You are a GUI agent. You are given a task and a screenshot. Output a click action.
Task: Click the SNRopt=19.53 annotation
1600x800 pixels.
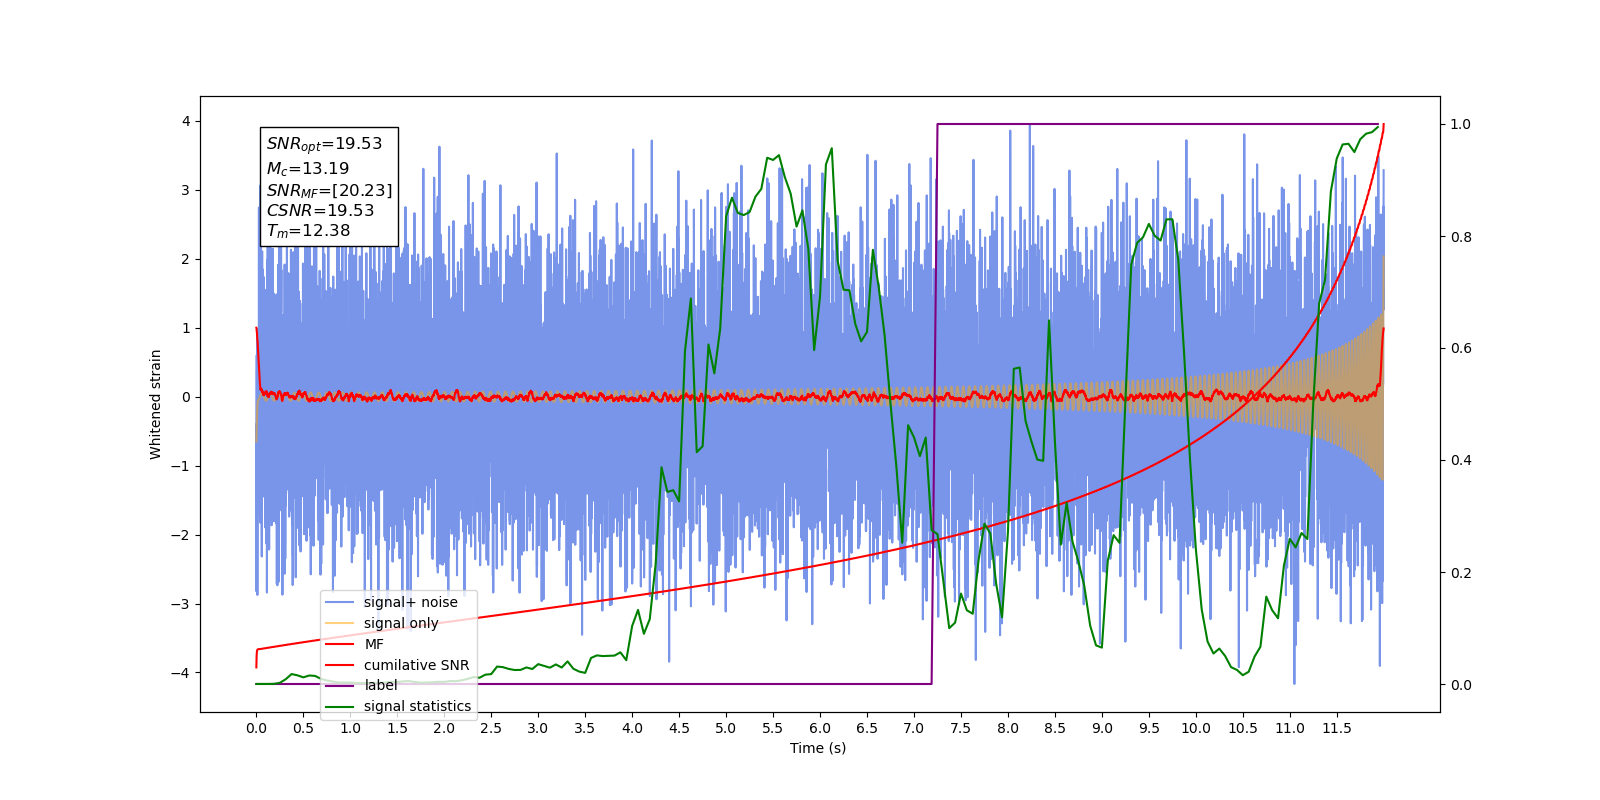(x=324, y=144)
